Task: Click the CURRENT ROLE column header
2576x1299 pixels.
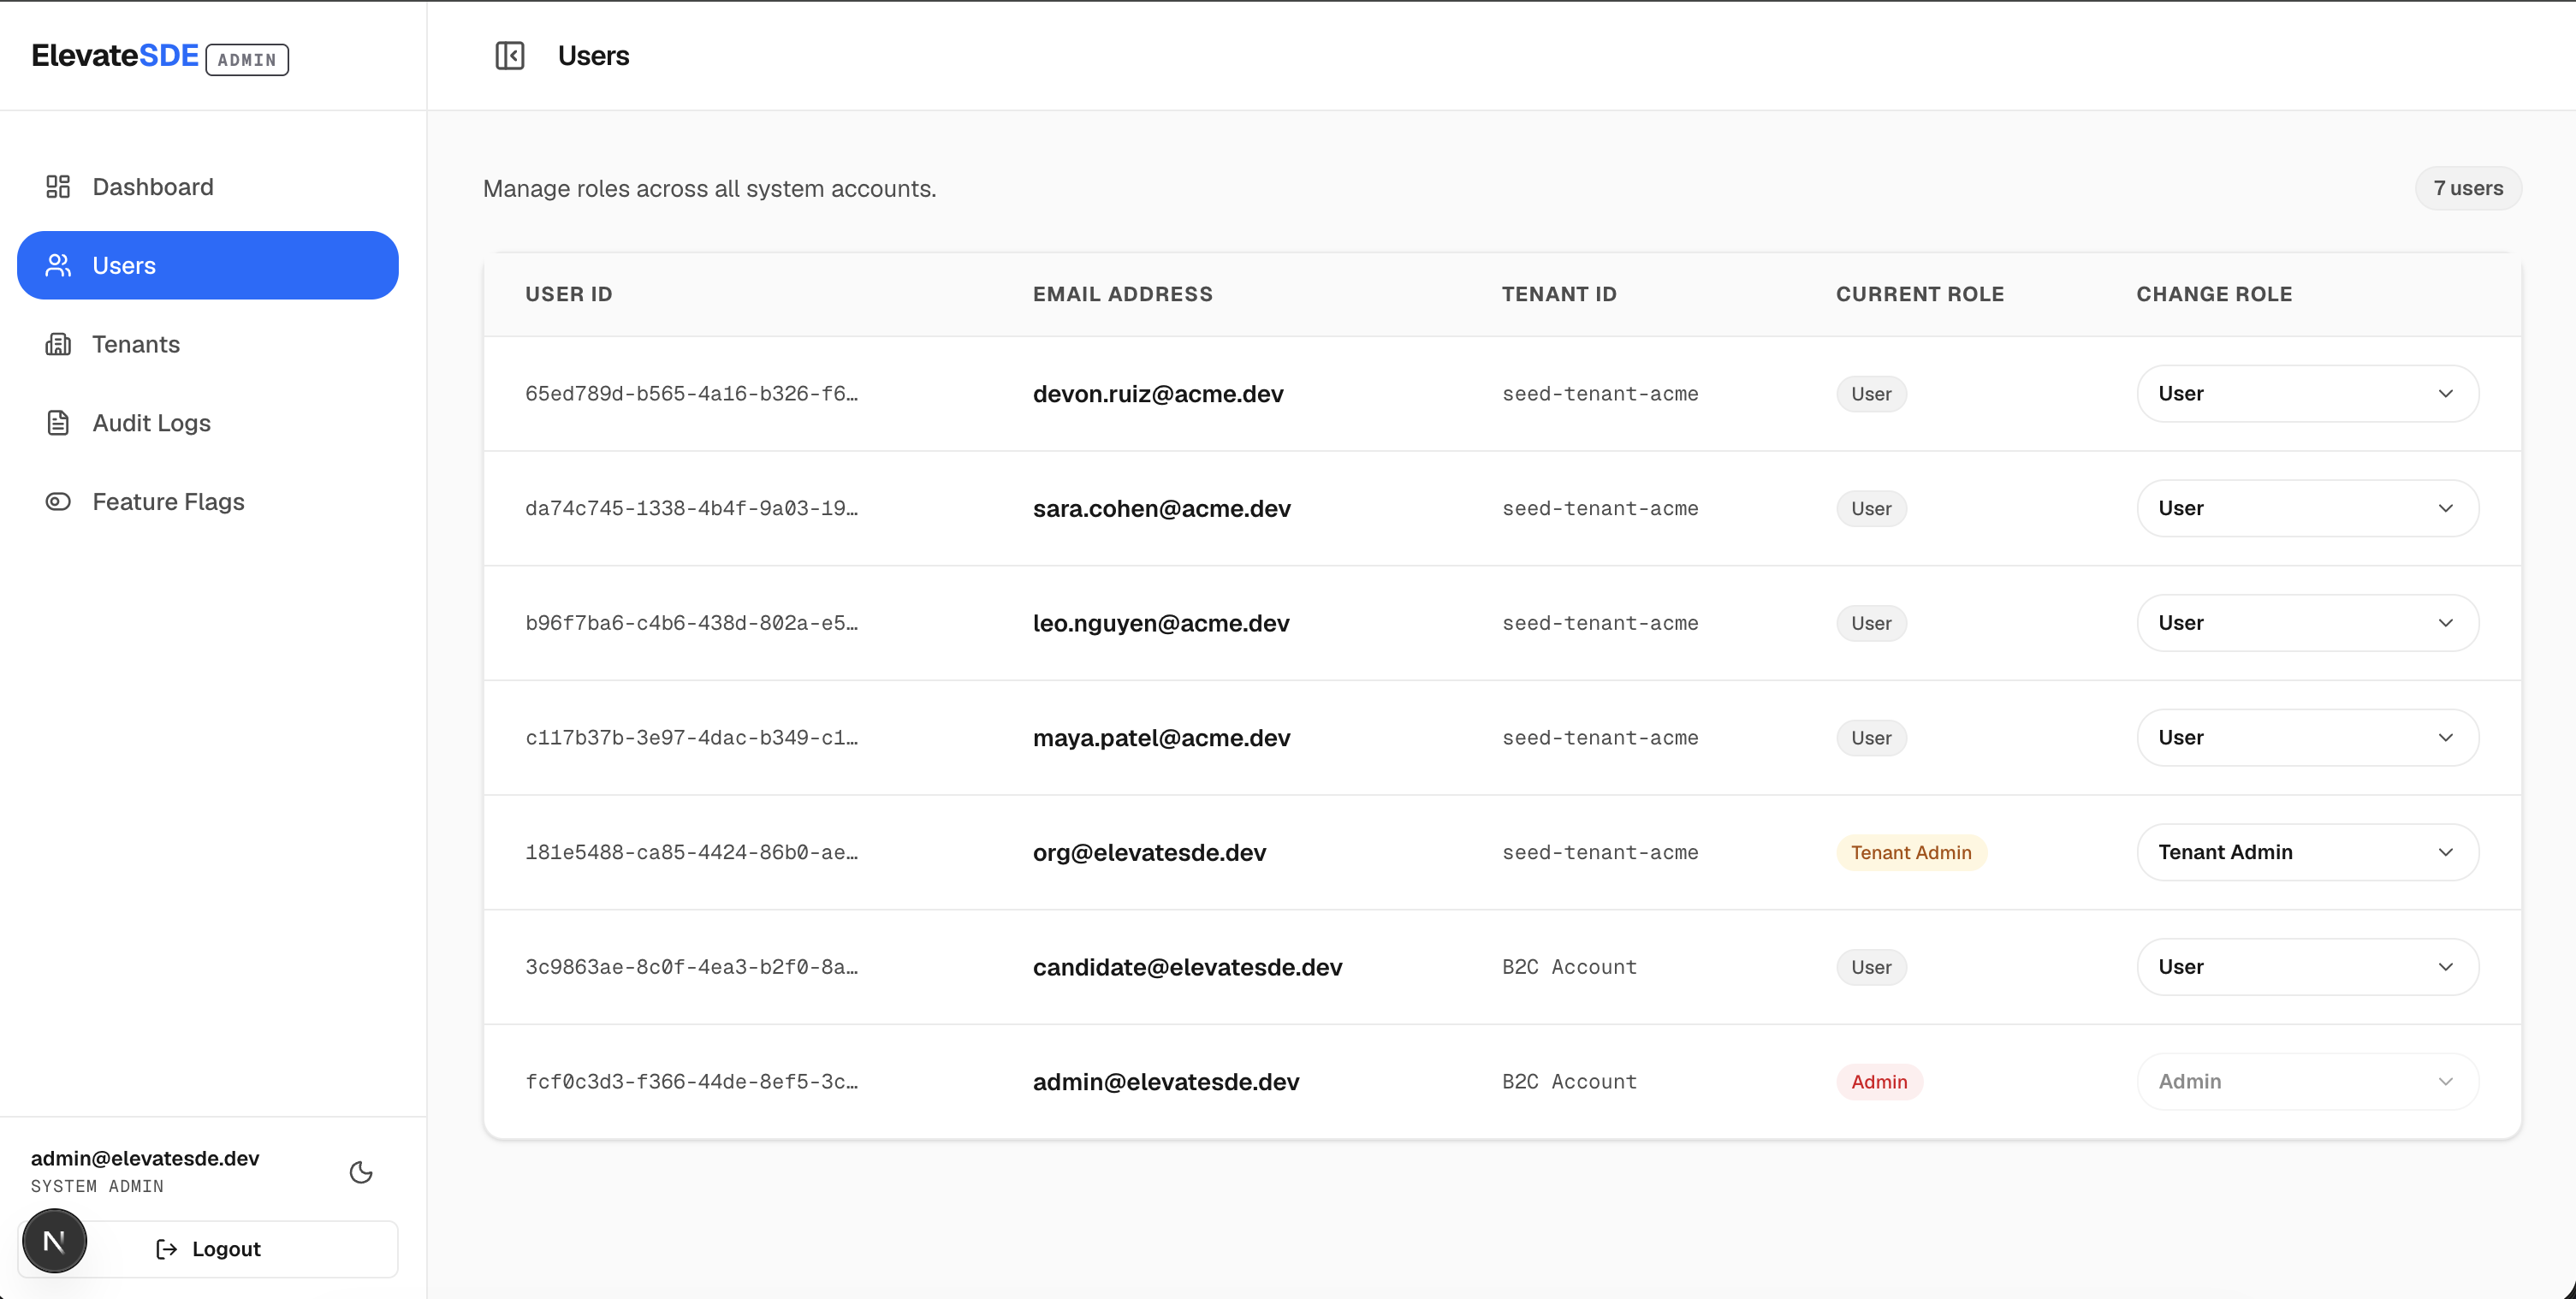Action: click(1920, 294)
